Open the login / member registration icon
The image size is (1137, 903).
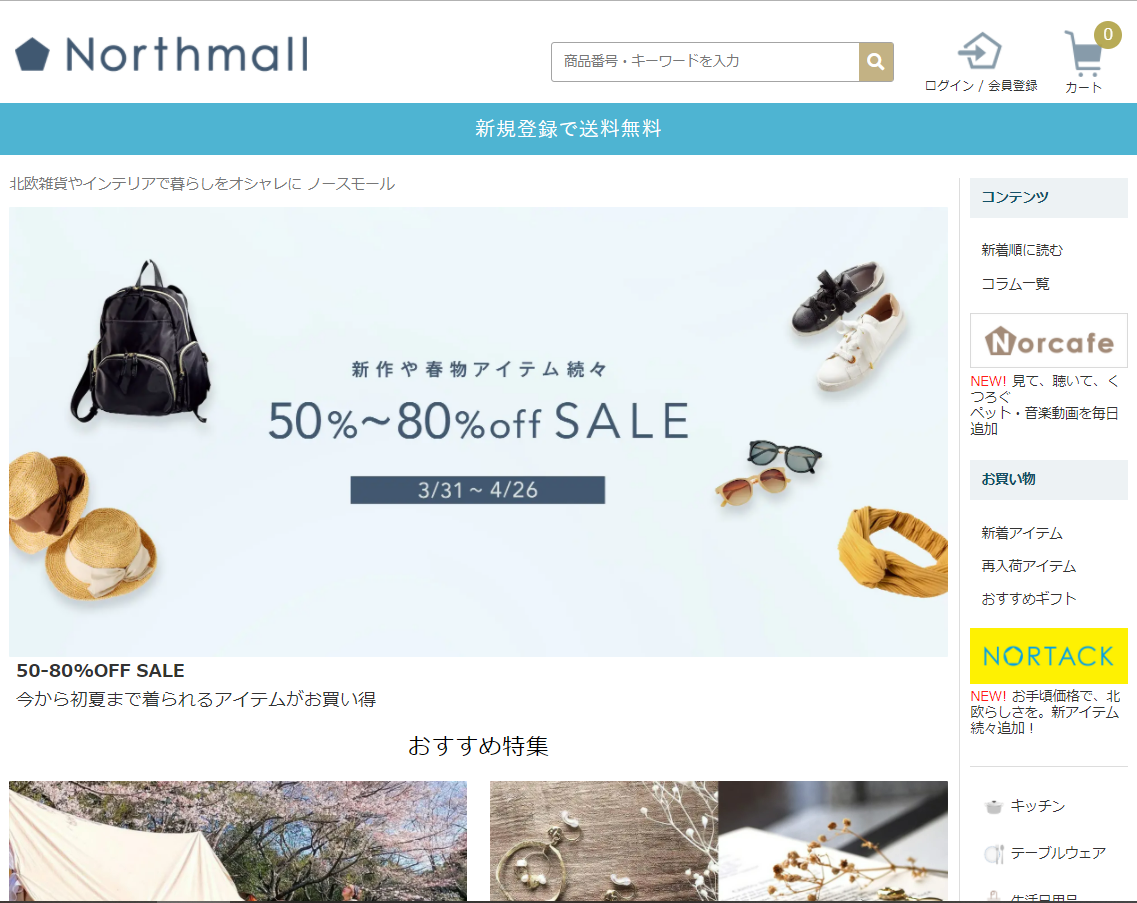[x=980, y=52]
